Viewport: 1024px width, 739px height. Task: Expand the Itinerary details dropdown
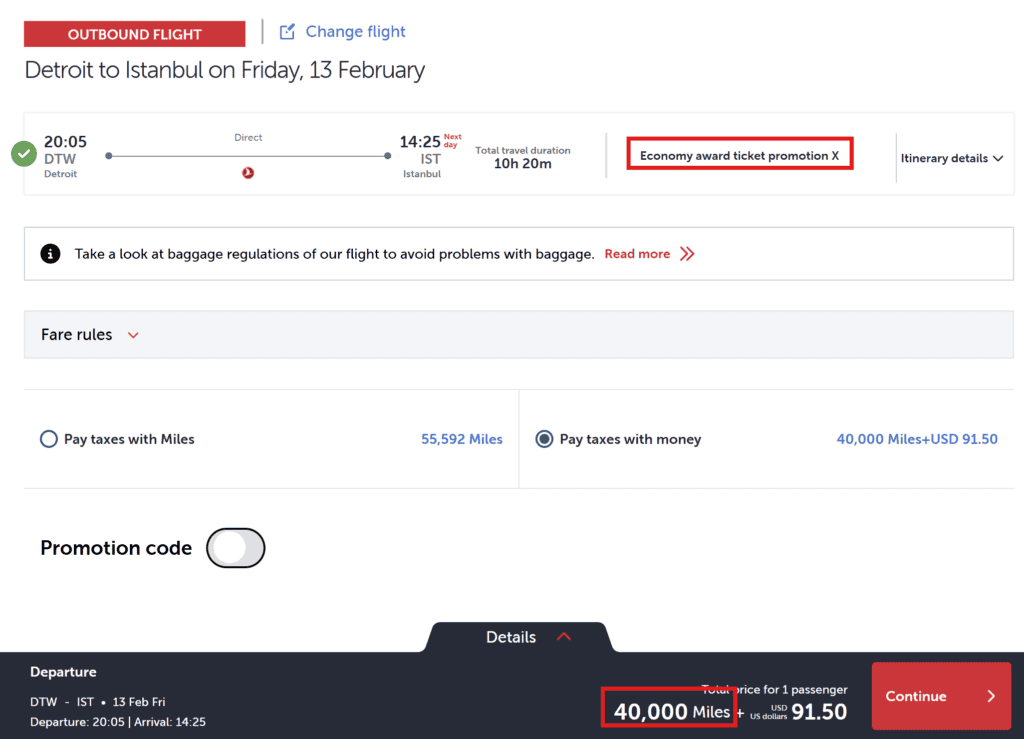click(x=951, y=158)
